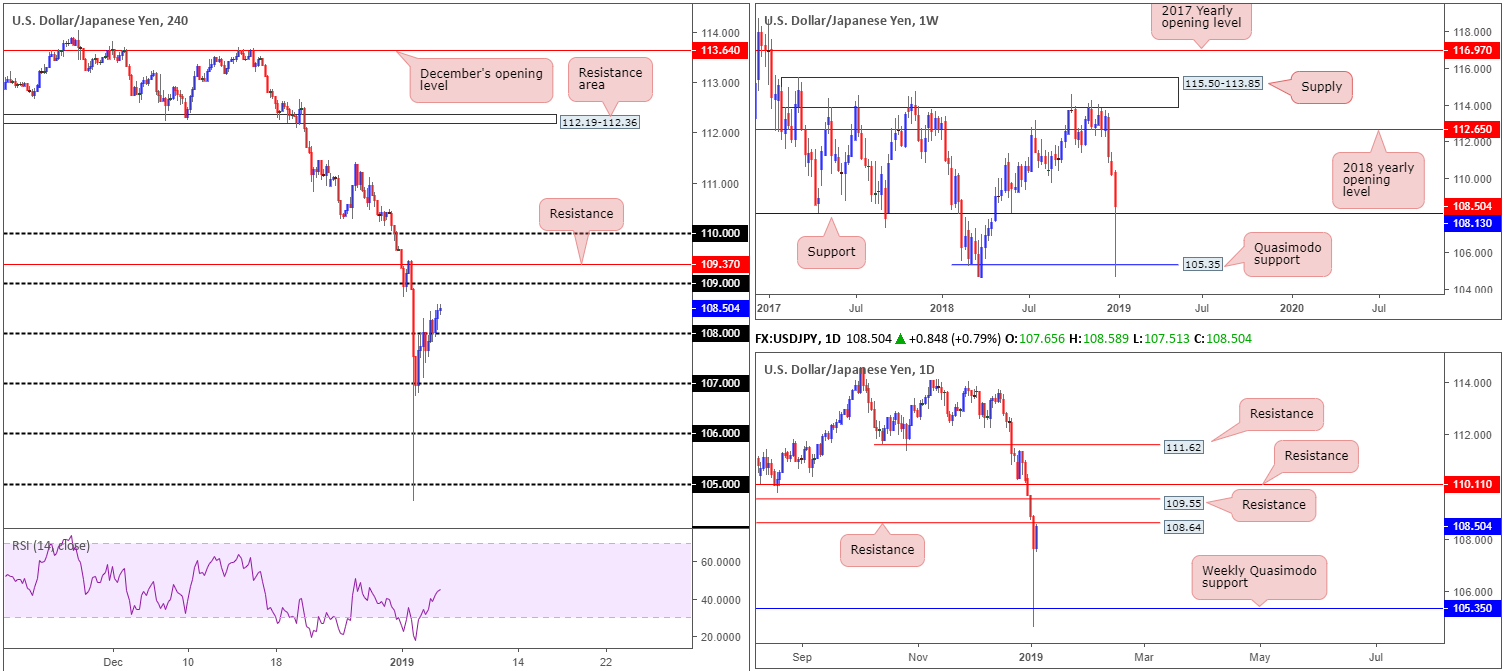Select the 'Resistance' callout on the 240 chart

click(582, 213)
